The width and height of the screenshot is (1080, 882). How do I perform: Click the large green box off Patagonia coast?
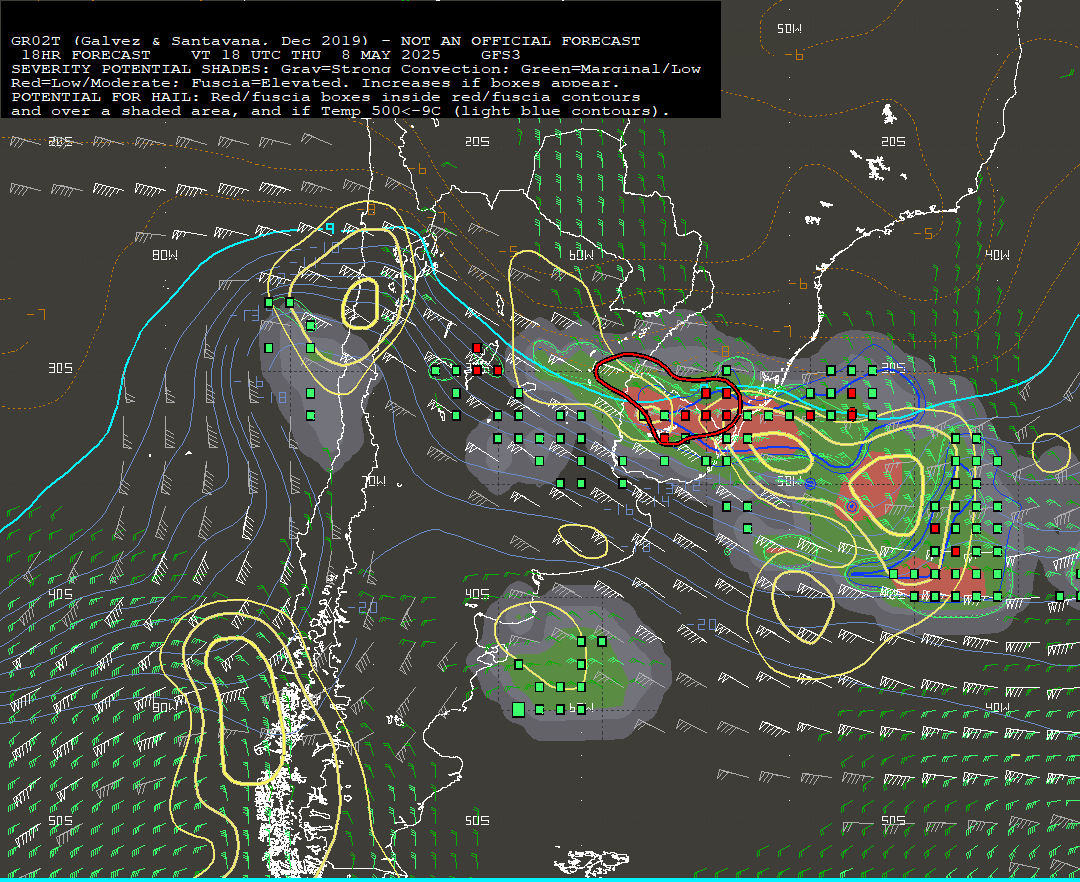click(x=519, y=709)
